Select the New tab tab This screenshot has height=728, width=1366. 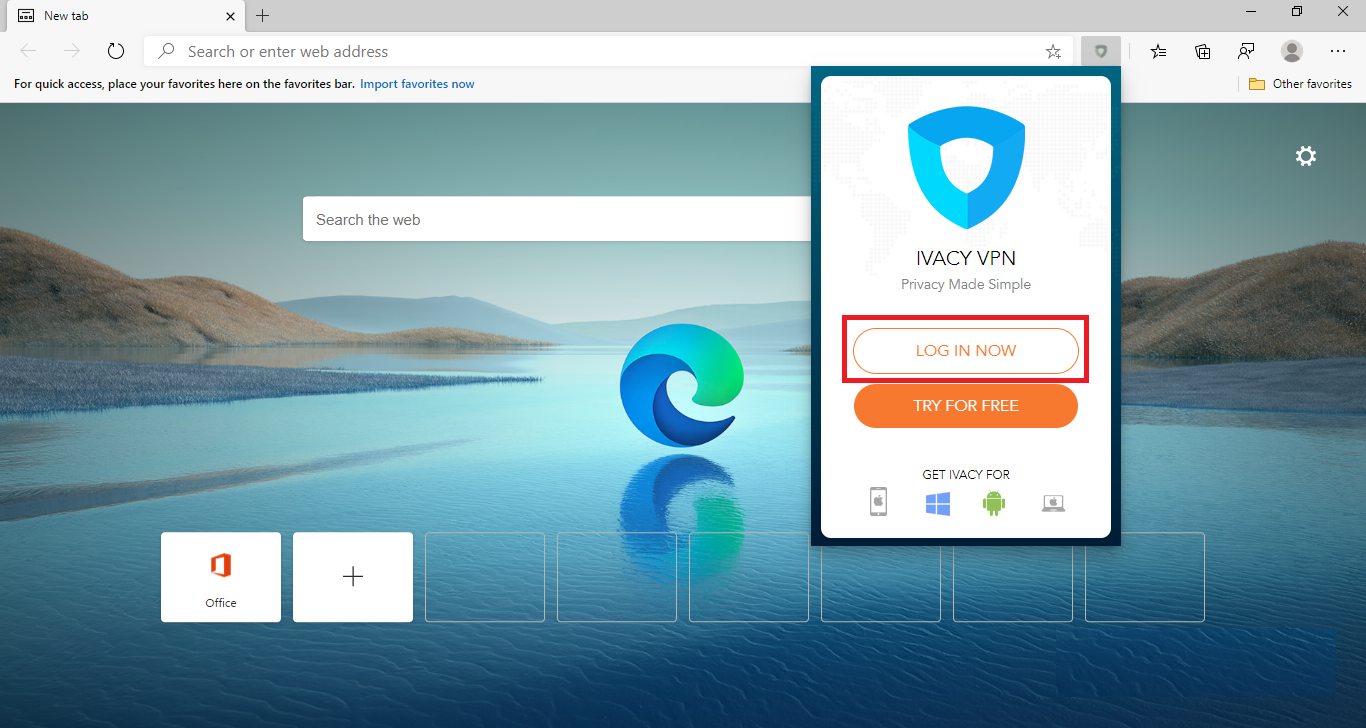(125, 16)
